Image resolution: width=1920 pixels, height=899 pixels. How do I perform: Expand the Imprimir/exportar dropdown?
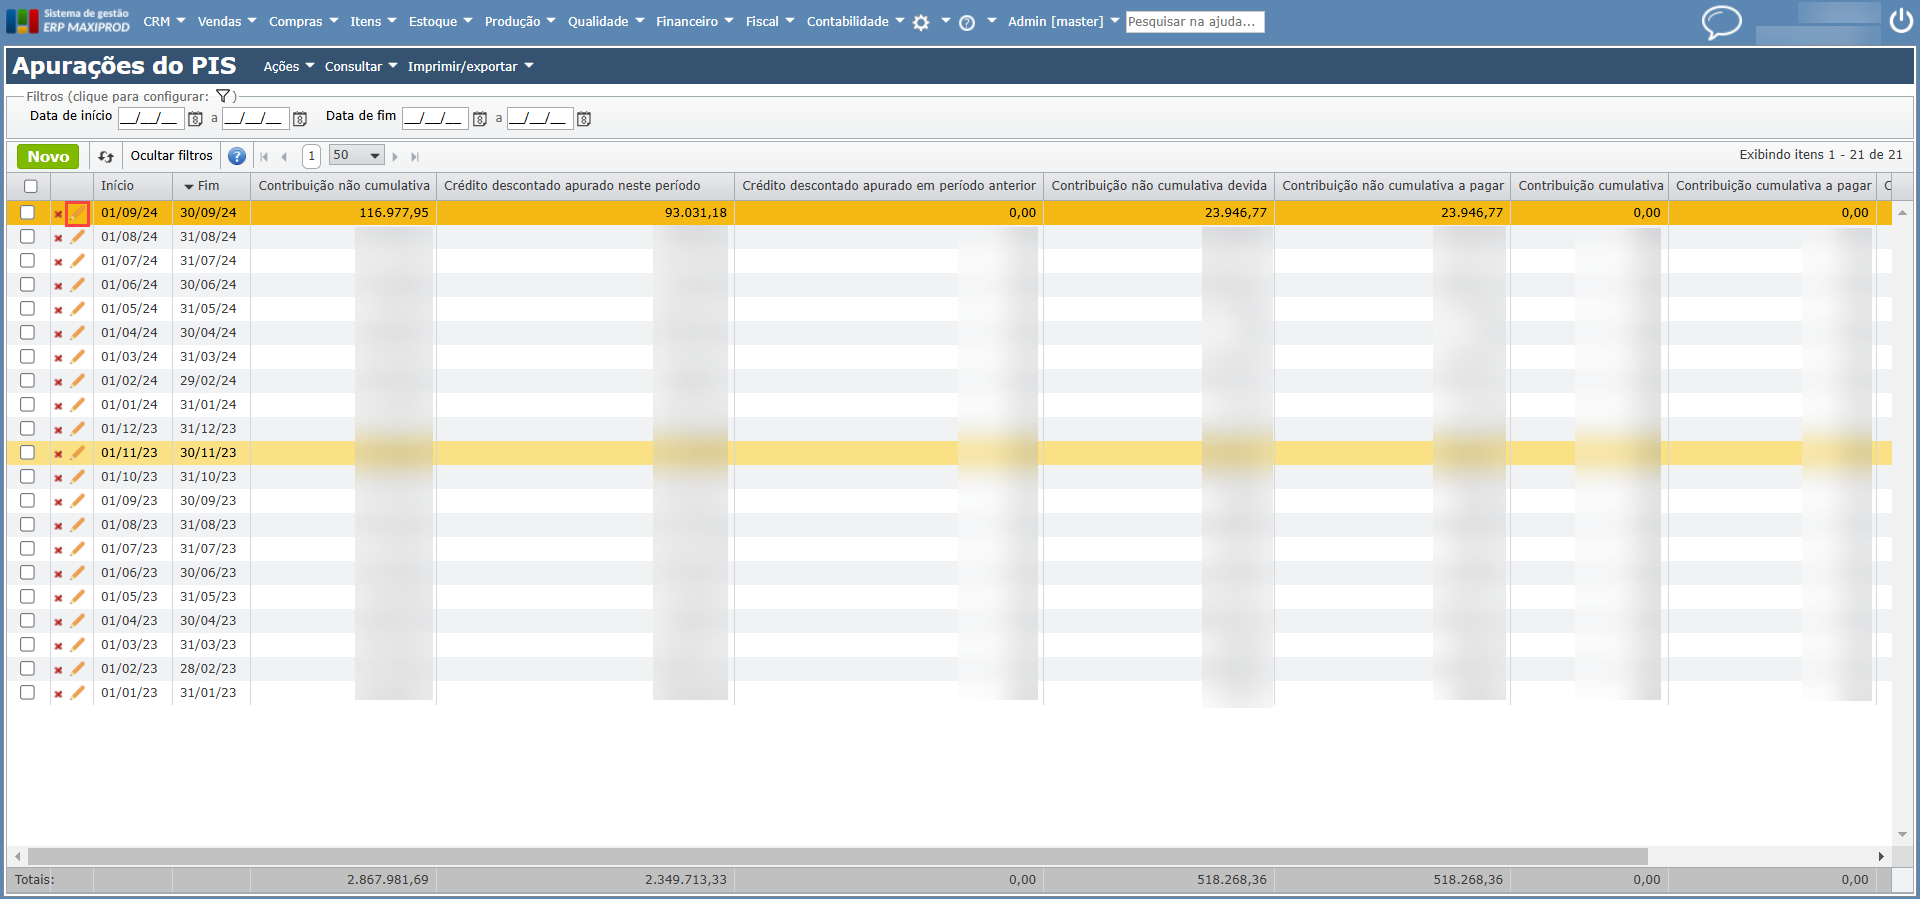[471, 67]
